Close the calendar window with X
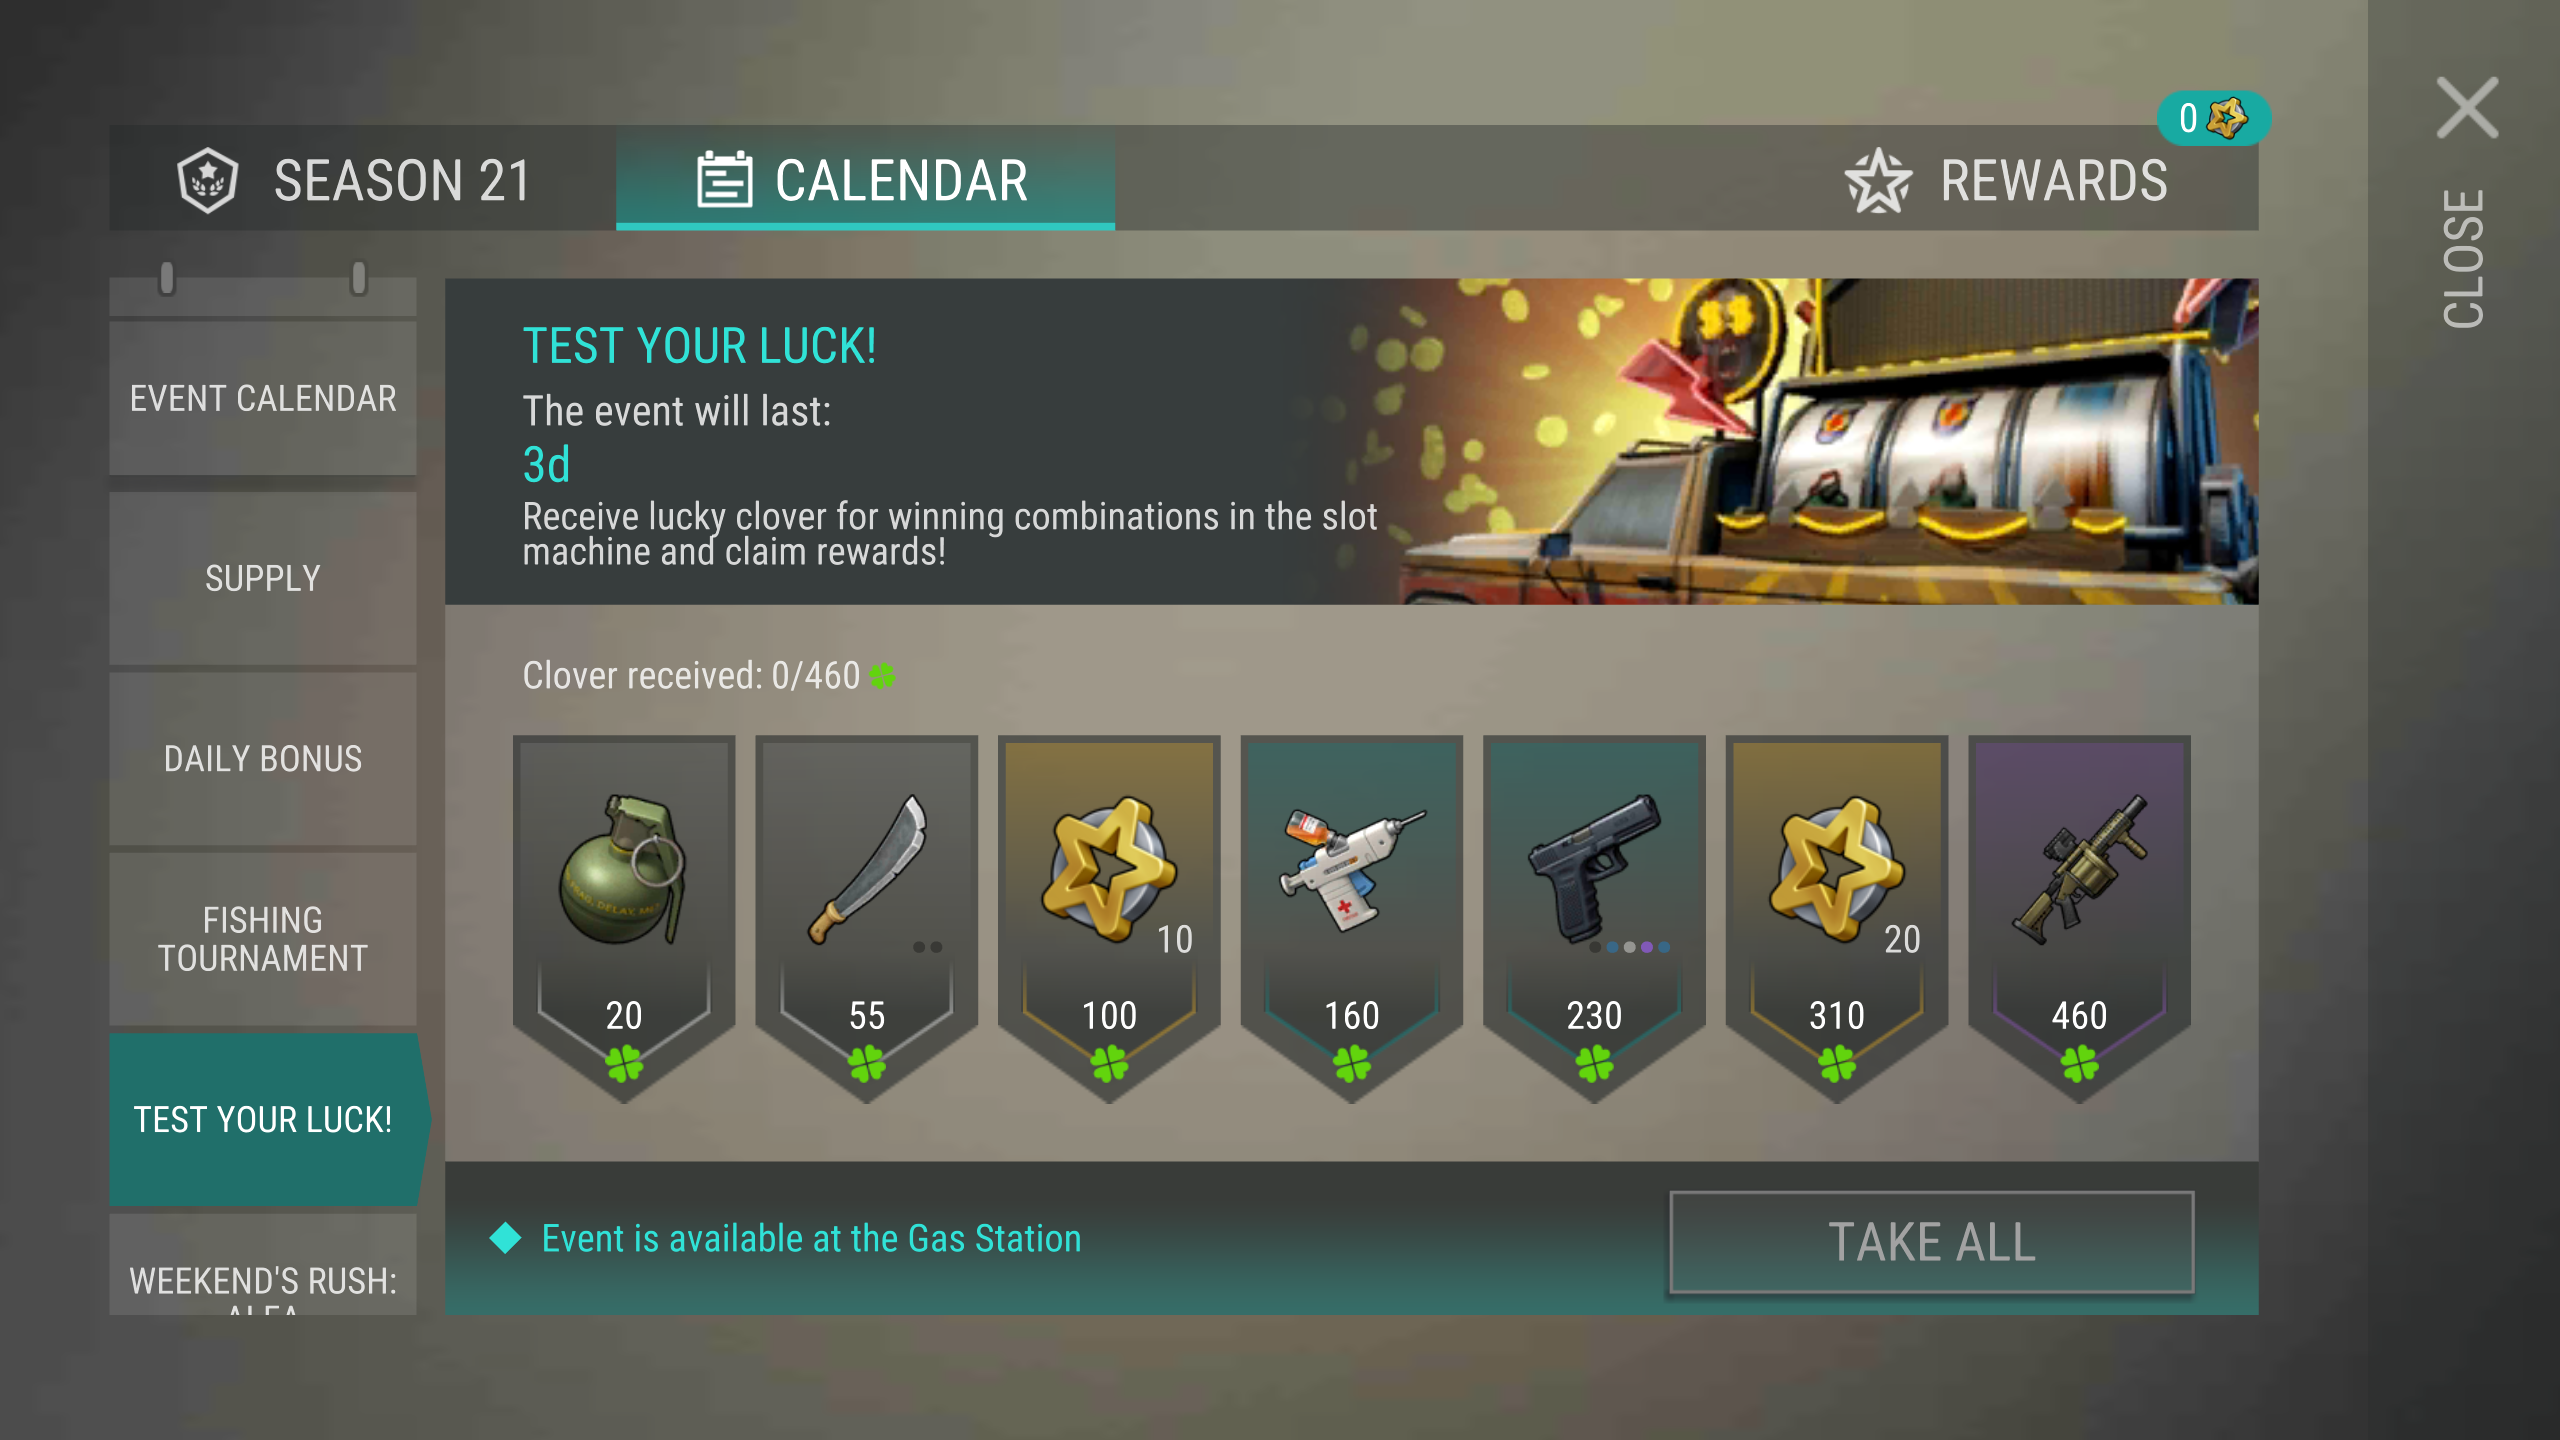 click(x=2467, y=108)
